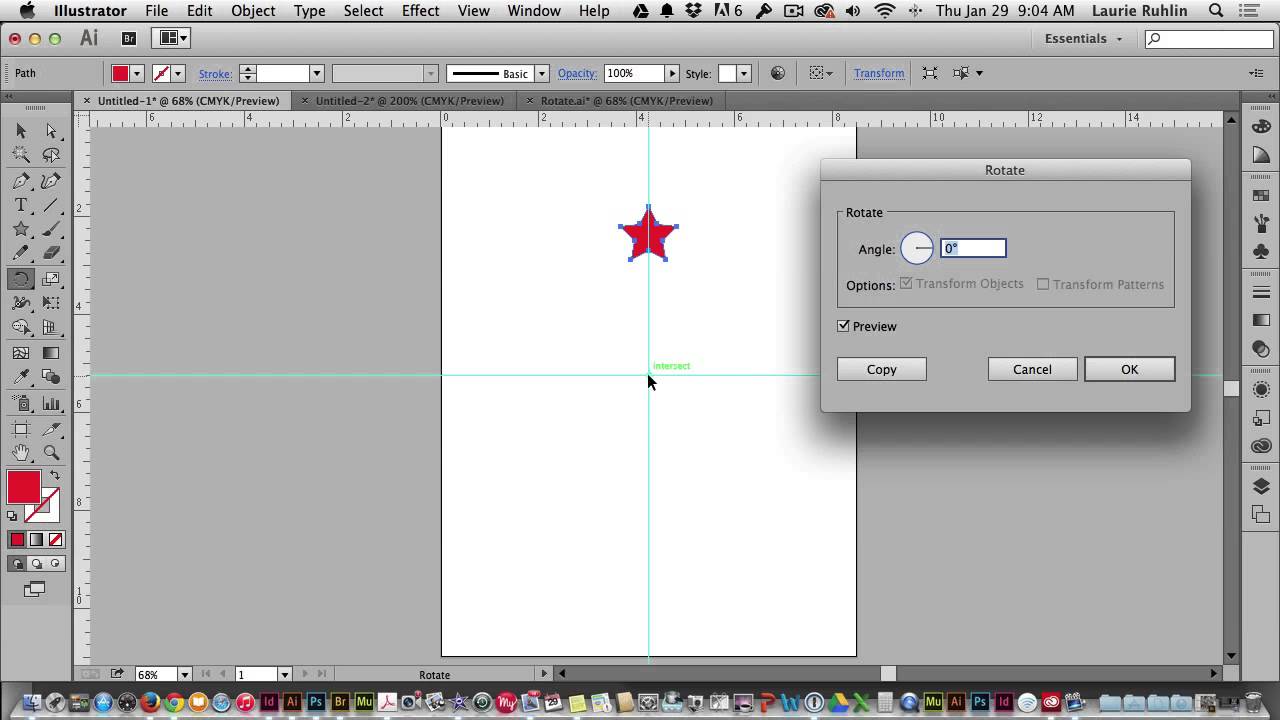
Task: Select the Magic Wand tool
Action: click(20, 155)
